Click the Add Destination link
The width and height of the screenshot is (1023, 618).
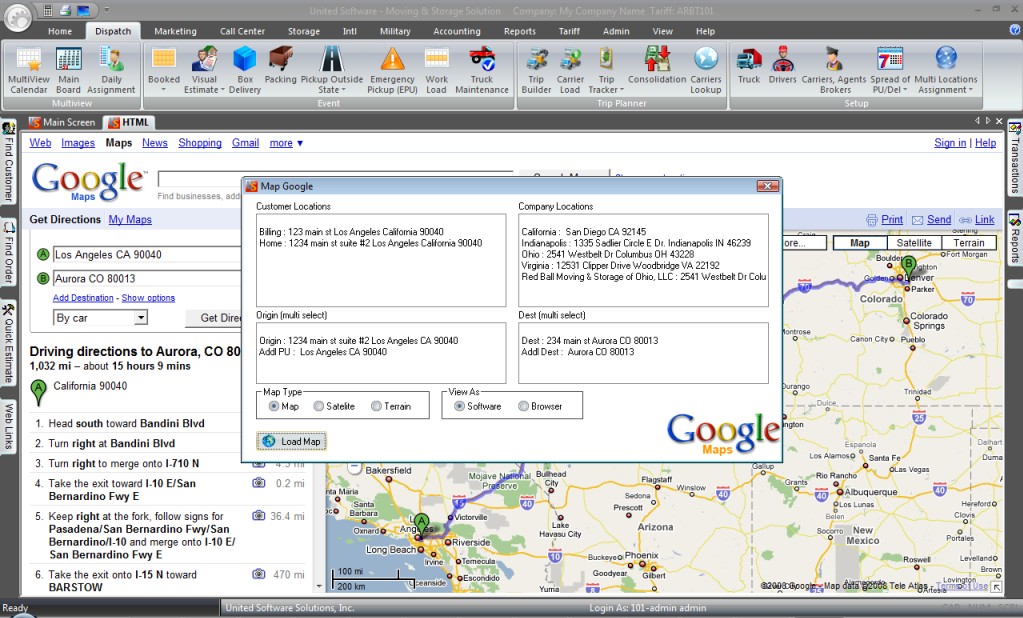click(83, 298)
